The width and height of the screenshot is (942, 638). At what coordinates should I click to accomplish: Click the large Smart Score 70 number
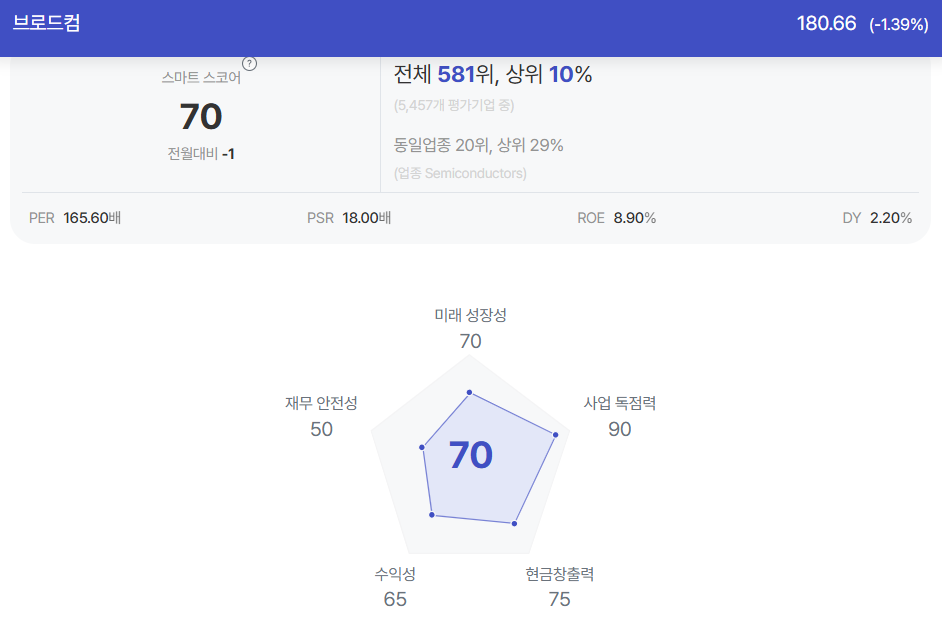(201, 117)
